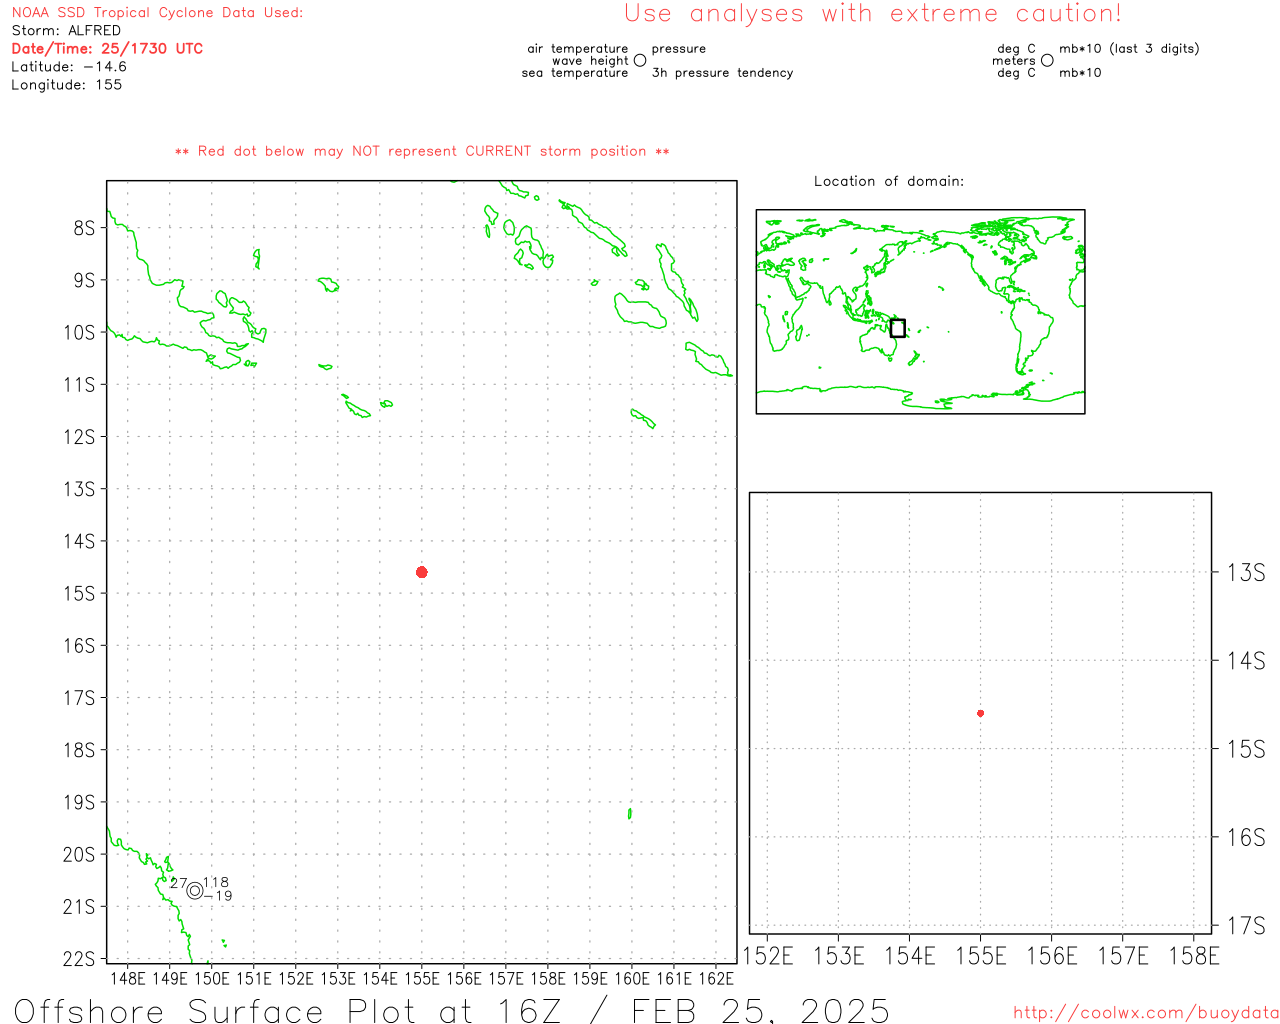Click the '15S' label on inset map
Image resolution: width=1280 pixels, height=1024 pixels.
coord(1246,748)
